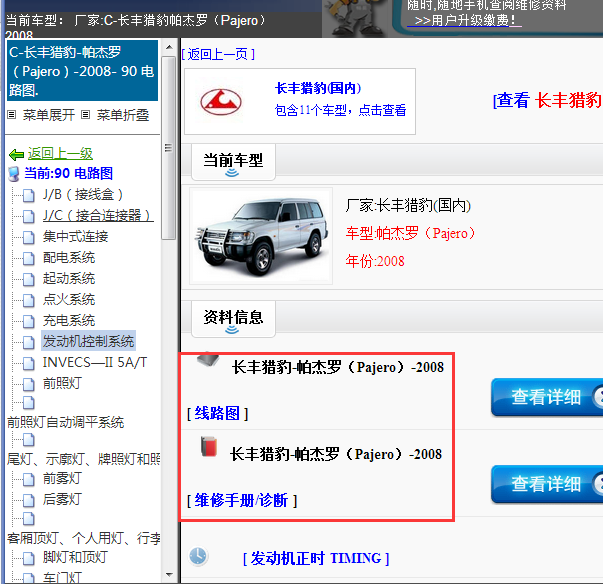Select 起动系统 tree item
Screen dimensions: 603x584
click(69, 279)
